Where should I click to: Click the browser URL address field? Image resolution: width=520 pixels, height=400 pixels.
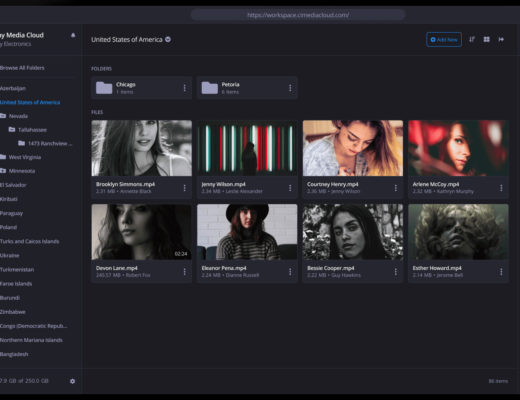(298, 15)
